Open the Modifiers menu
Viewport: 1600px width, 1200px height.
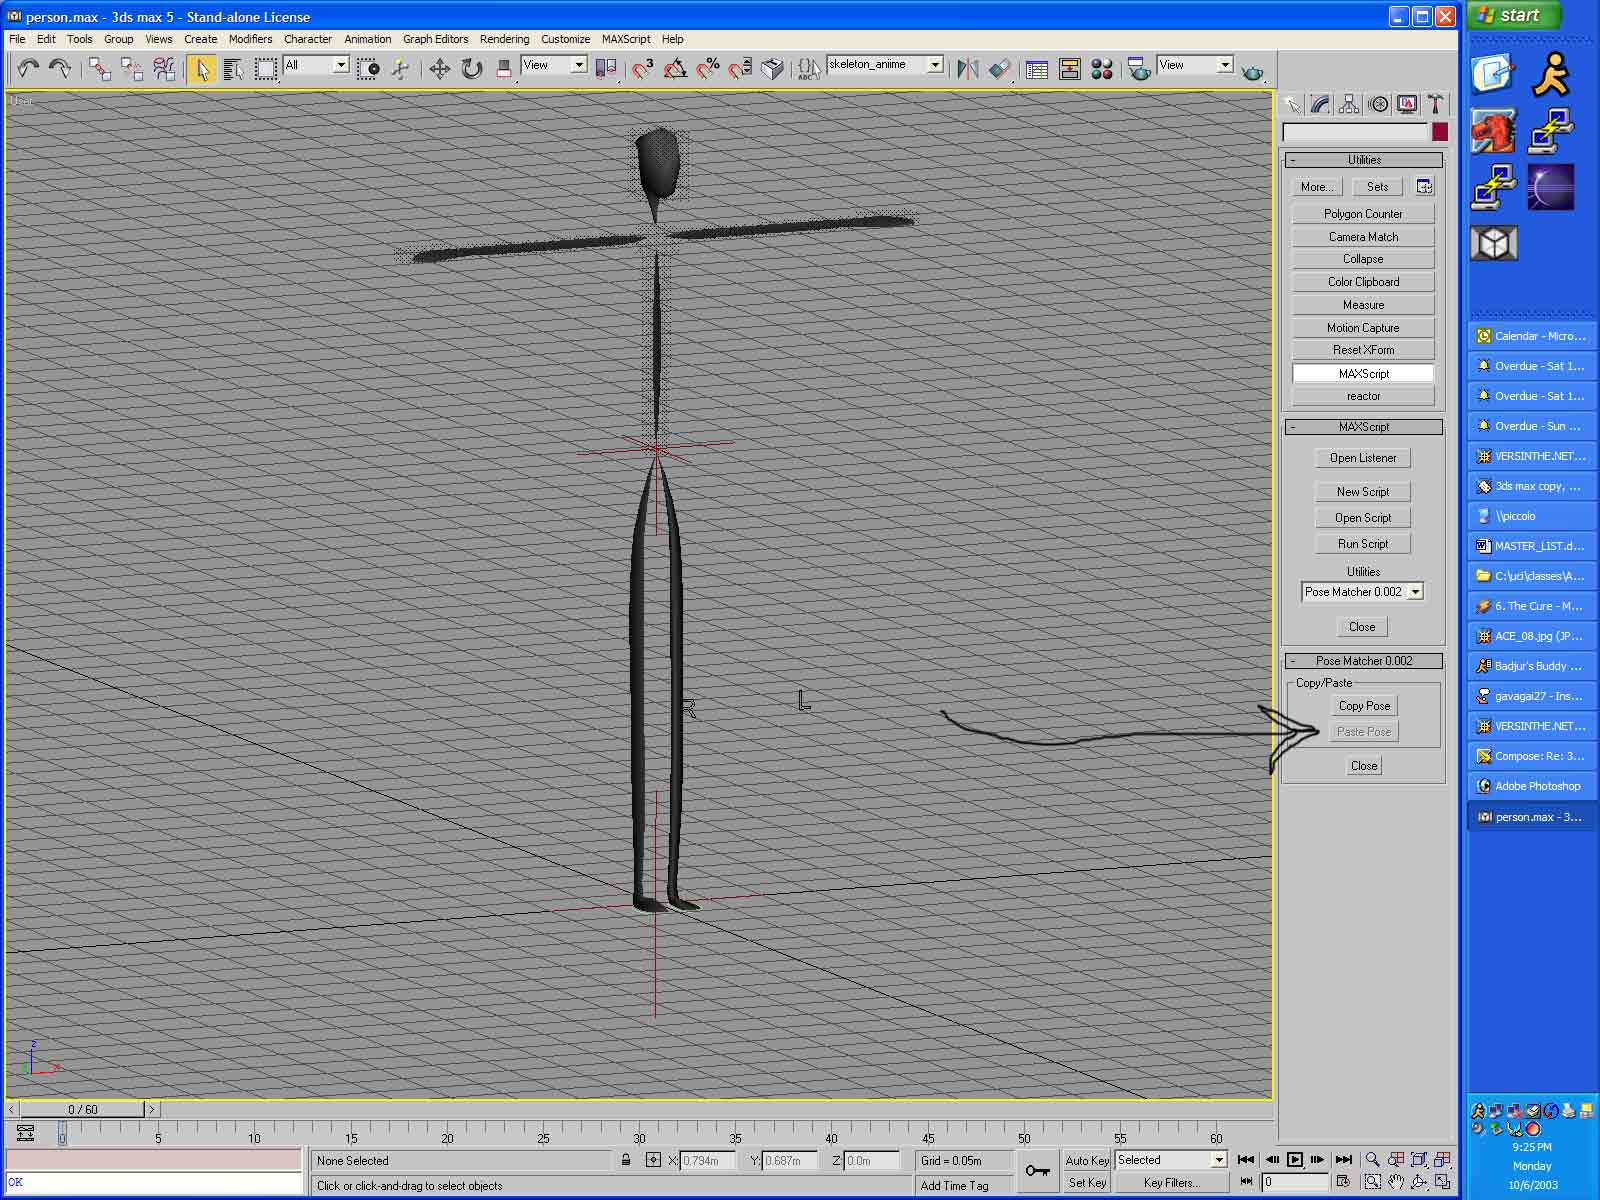point(250,39)
